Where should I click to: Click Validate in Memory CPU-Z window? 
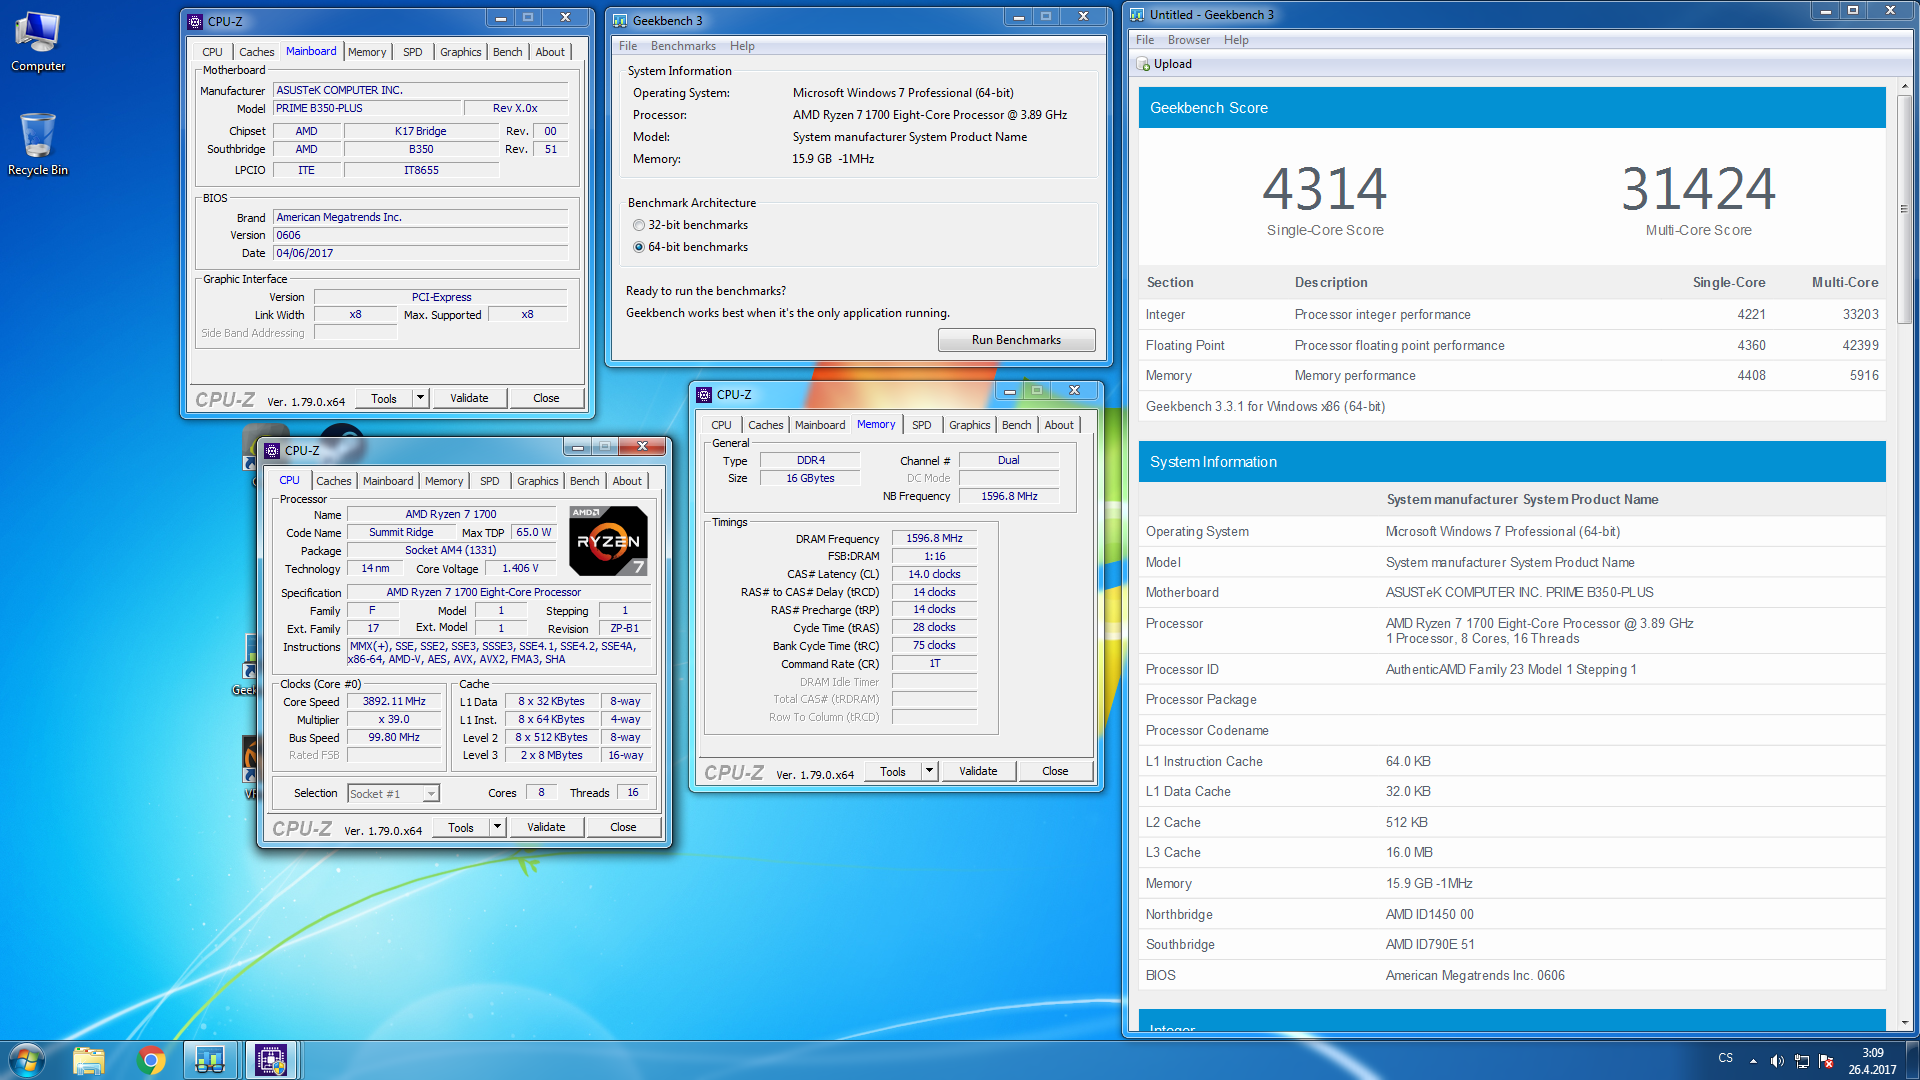pyautogui.click(x=978, y=771)
